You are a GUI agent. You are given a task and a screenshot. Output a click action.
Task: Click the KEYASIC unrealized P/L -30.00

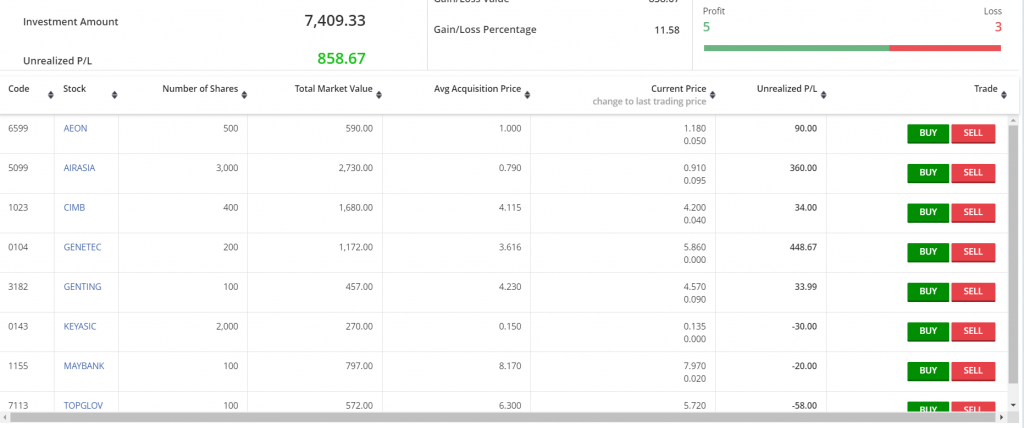[804, 326]
